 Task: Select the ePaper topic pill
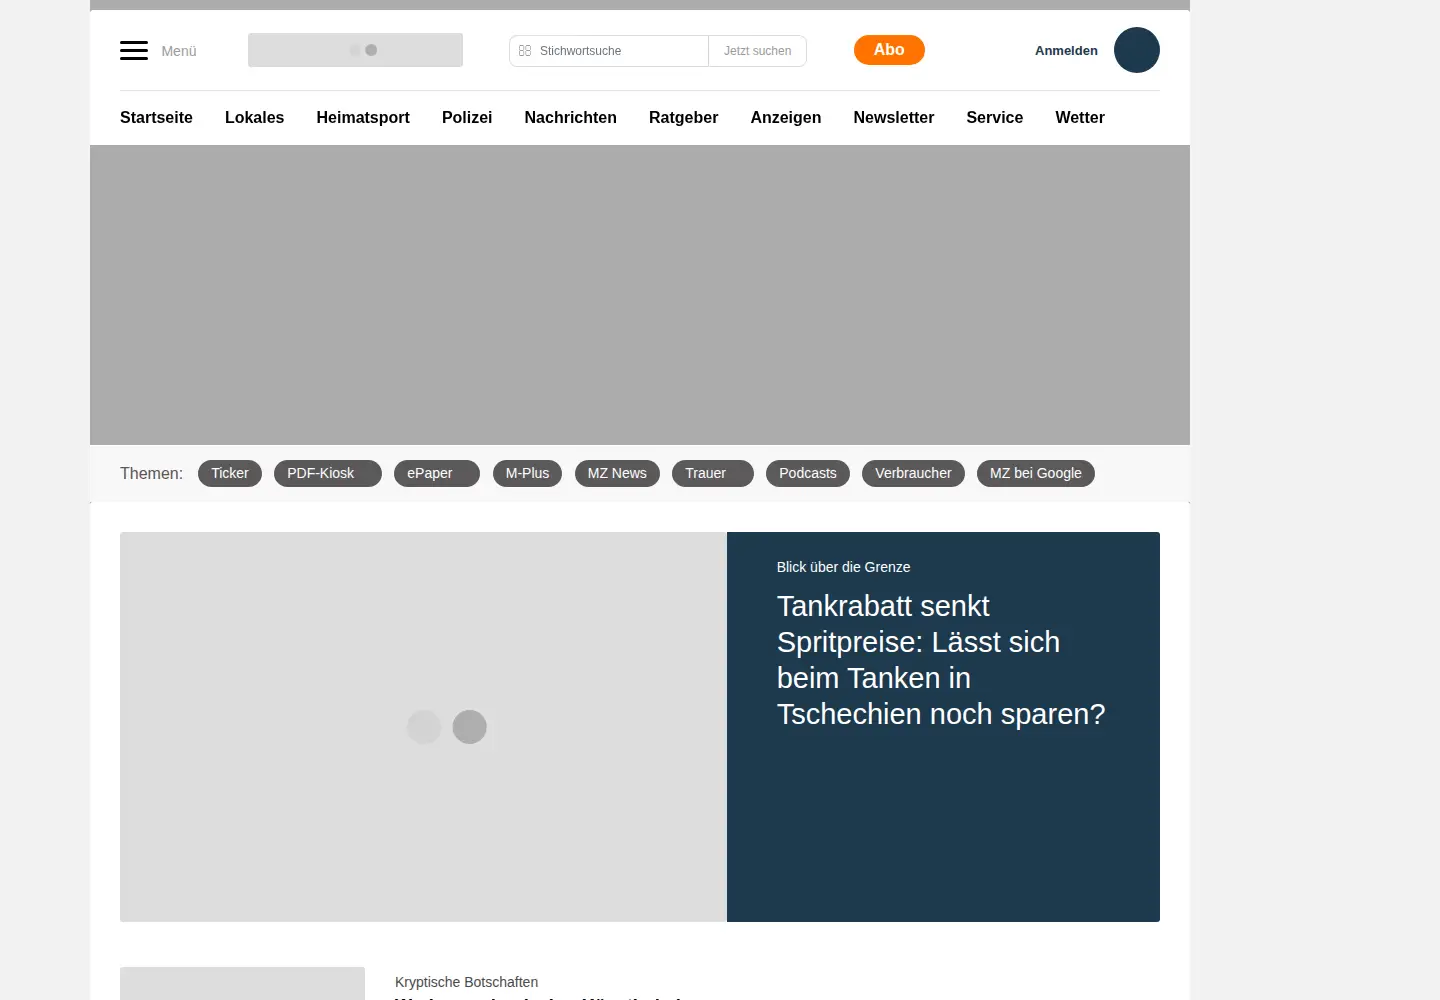437,473
